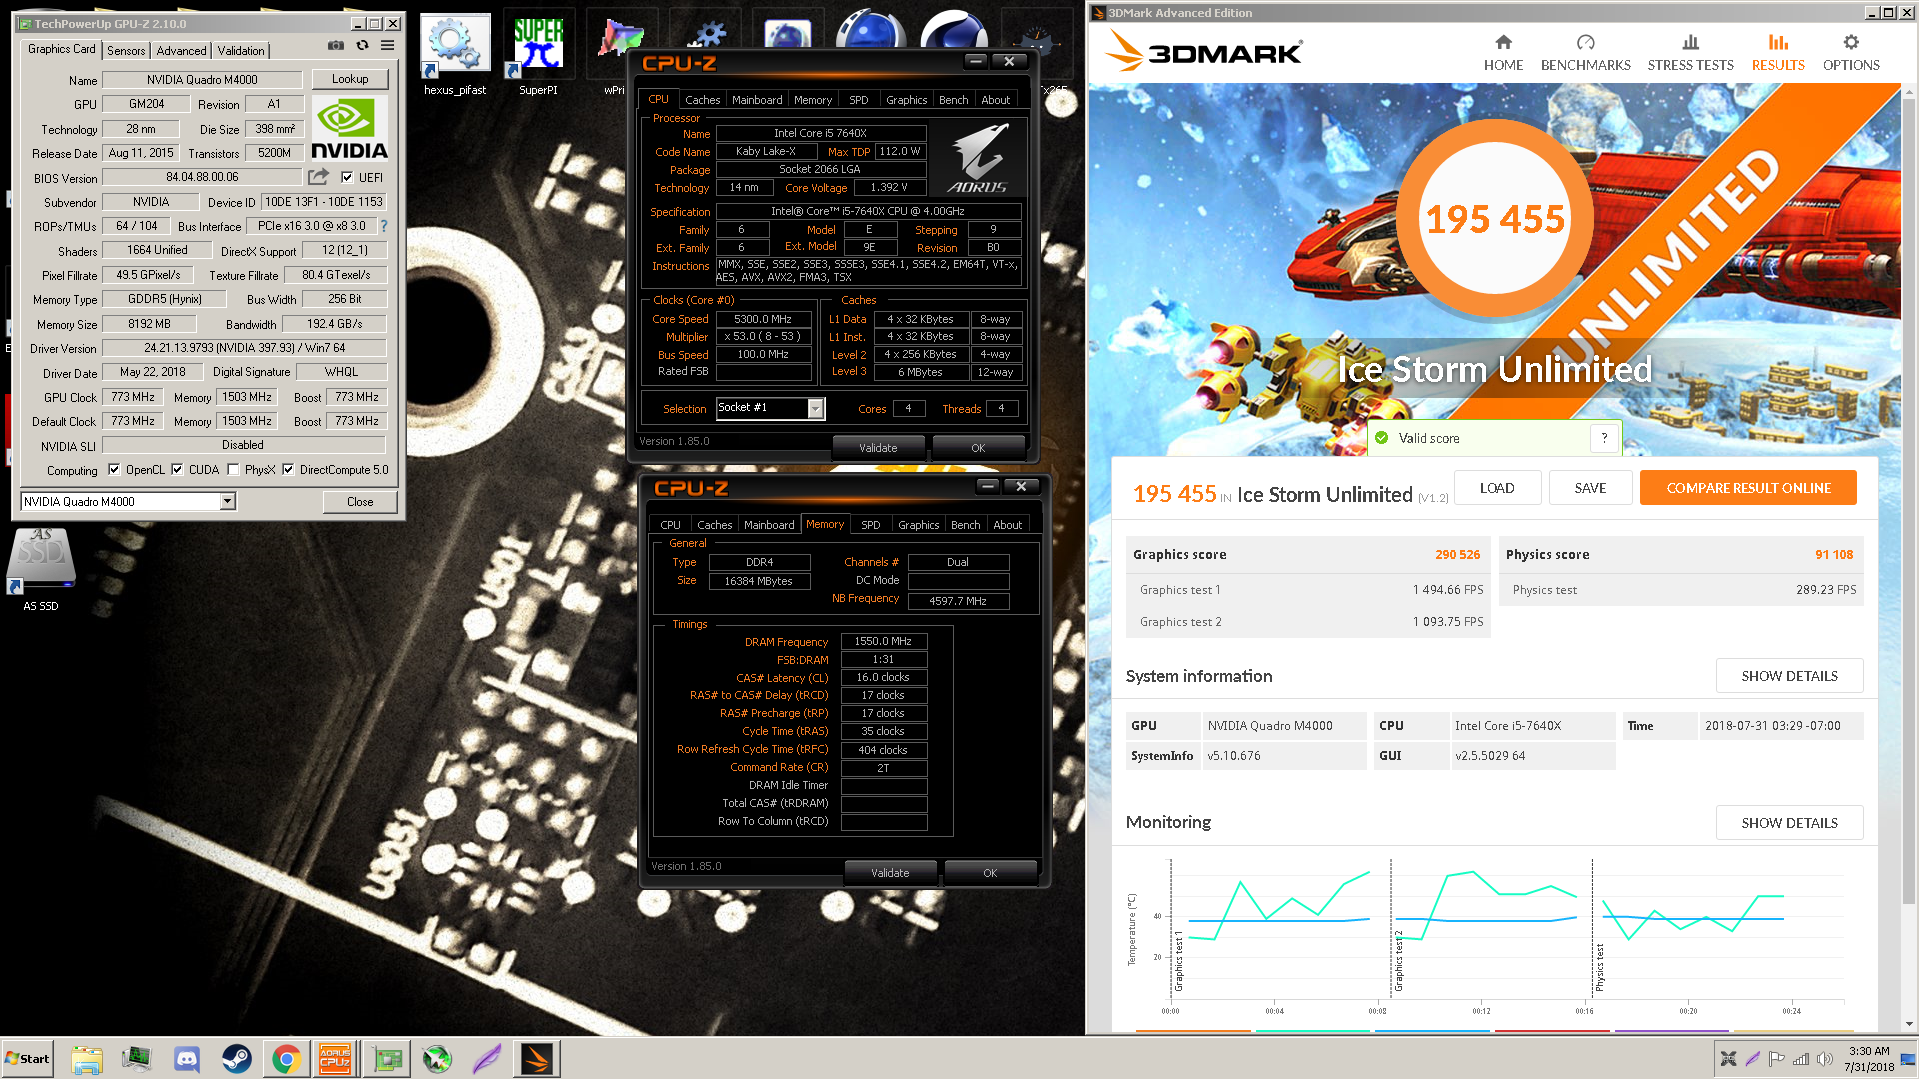Switch to GPU-Z Sensors tab
This screenshot has width=1919, height=1079.
[x=126, y=51]
